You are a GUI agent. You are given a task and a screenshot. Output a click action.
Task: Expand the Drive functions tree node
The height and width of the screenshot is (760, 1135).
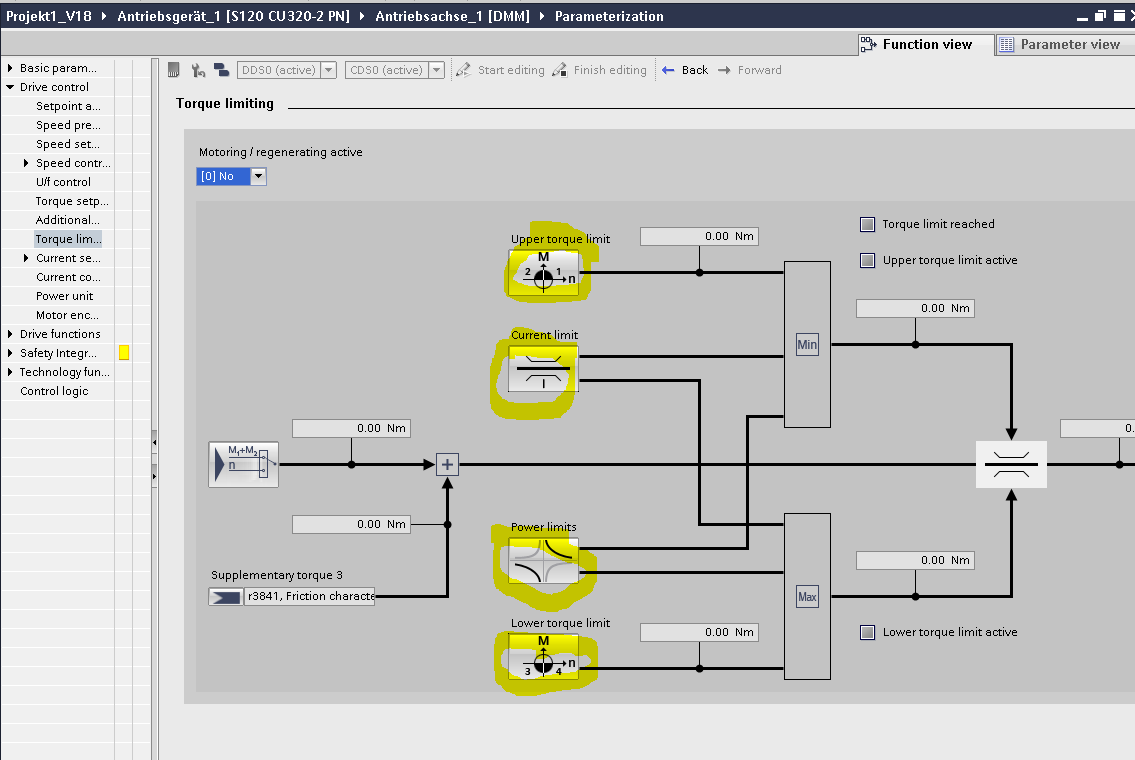(x=10, y=334)
